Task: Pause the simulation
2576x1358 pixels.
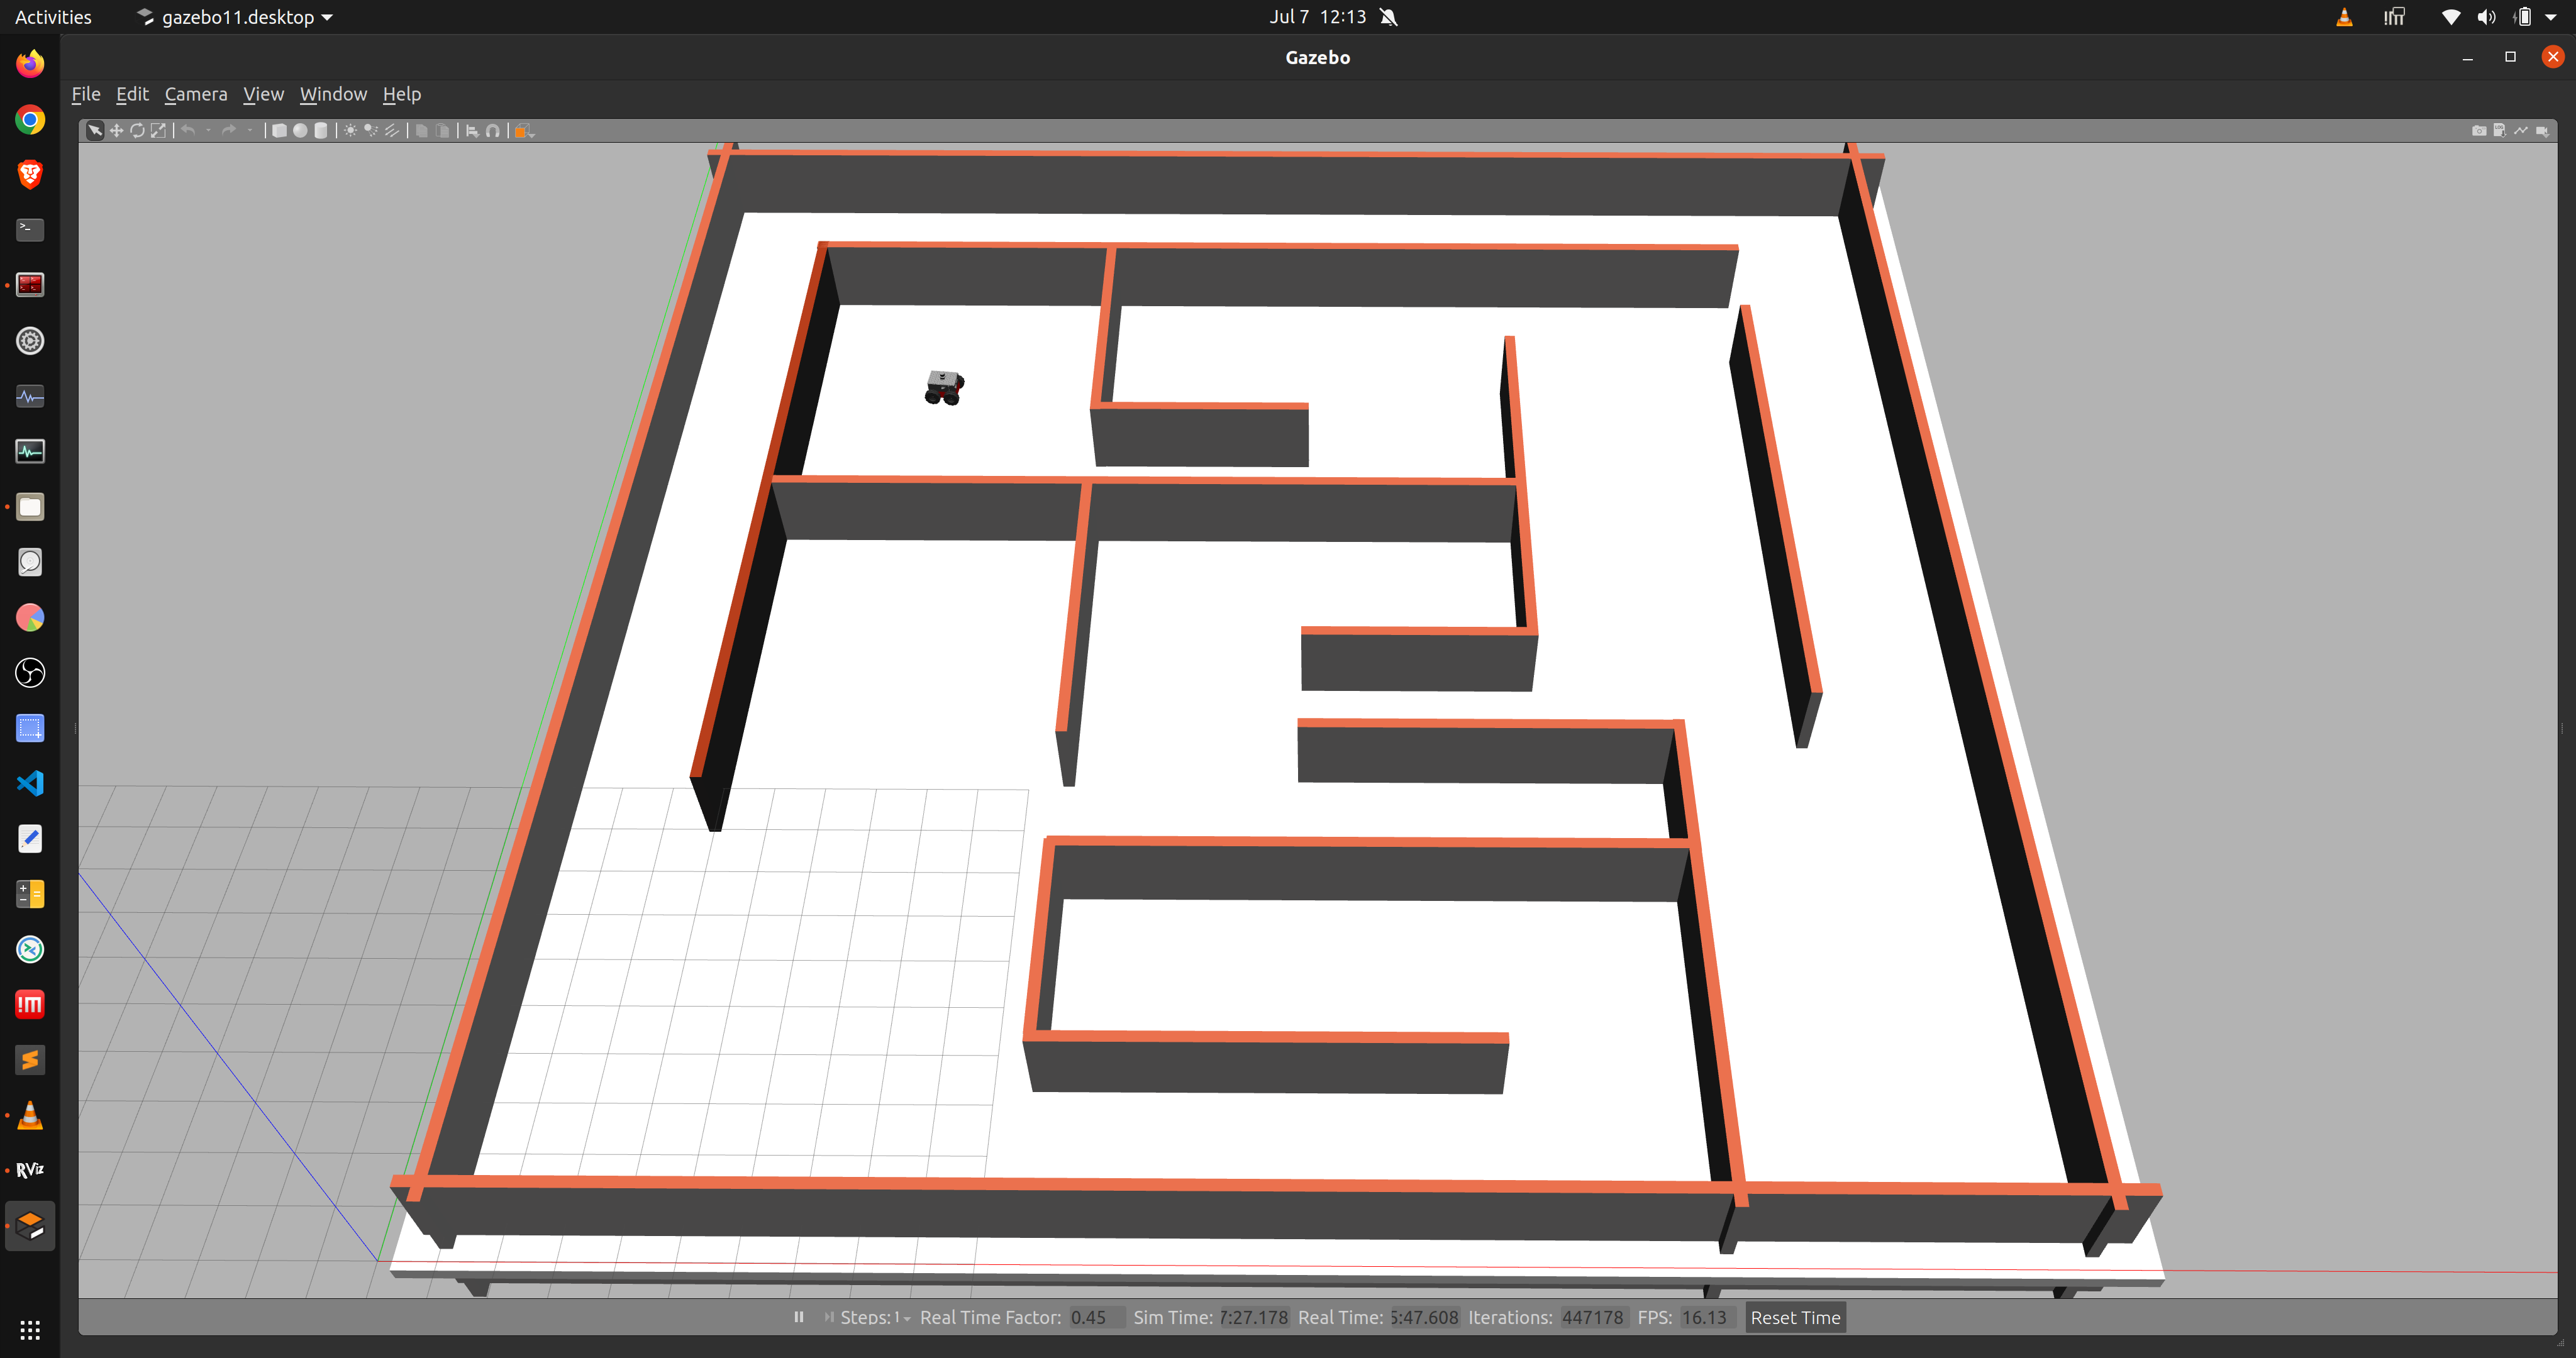Action: (x=798, y=1317)
